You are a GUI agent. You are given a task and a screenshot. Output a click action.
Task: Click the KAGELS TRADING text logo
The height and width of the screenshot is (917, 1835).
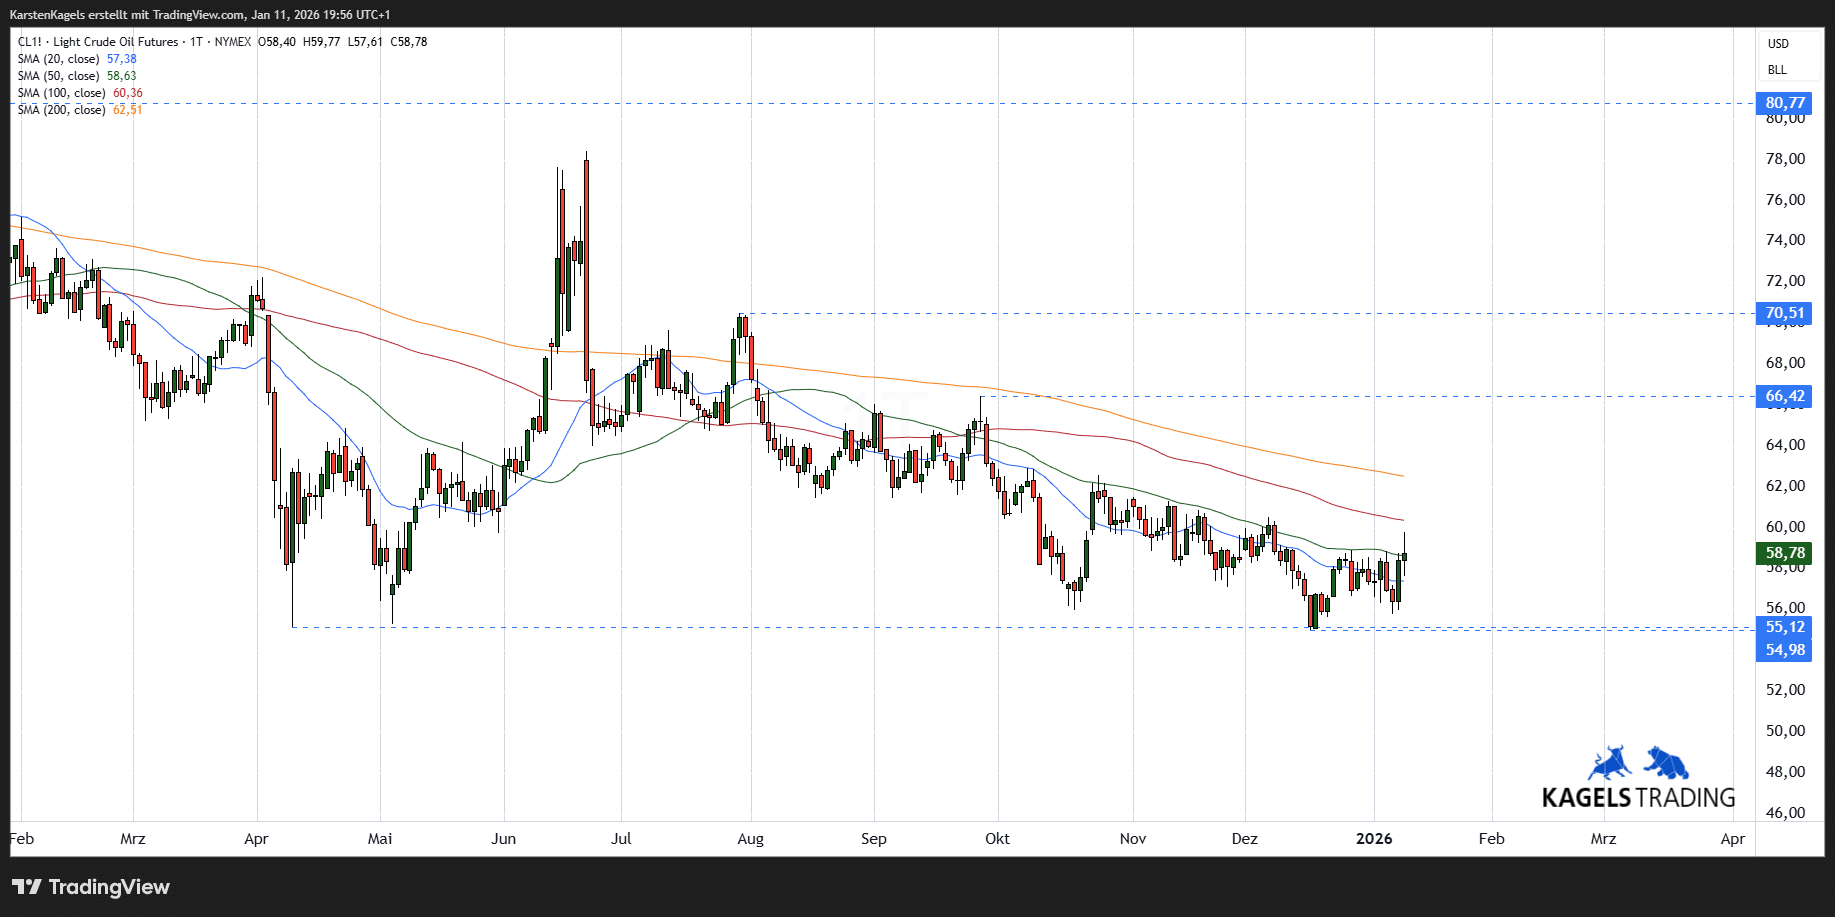[1638, 798]
